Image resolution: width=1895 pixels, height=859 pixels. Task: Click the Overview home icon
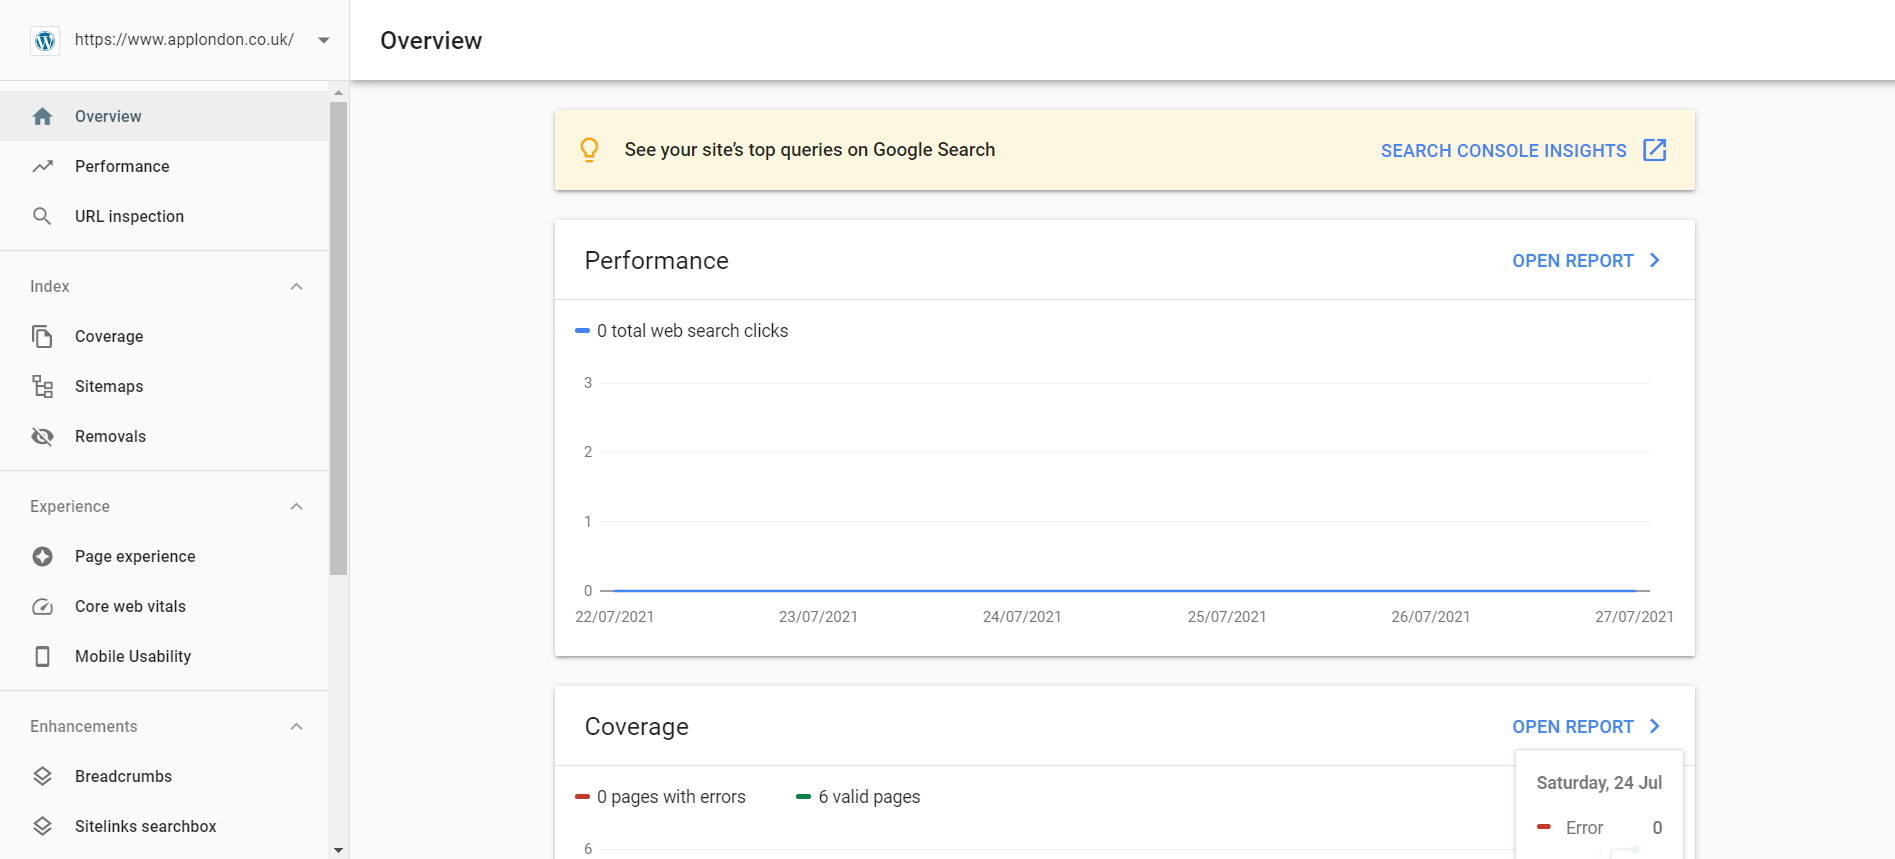point(42,116)
